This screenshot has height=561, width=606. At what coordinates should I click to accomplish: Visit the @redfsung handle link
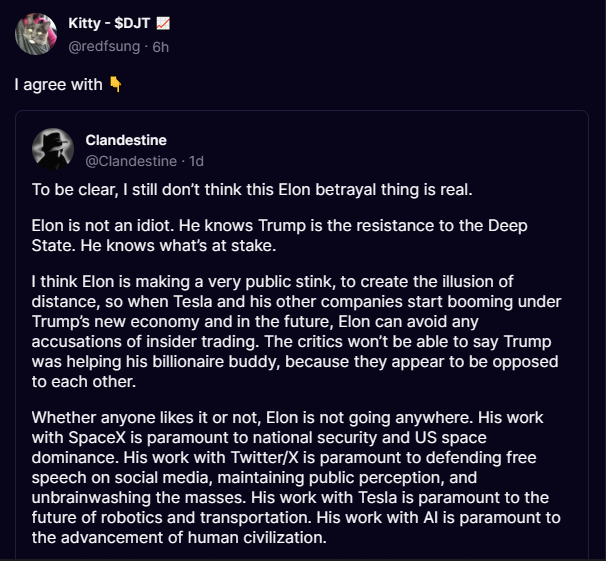coord(106,46)
